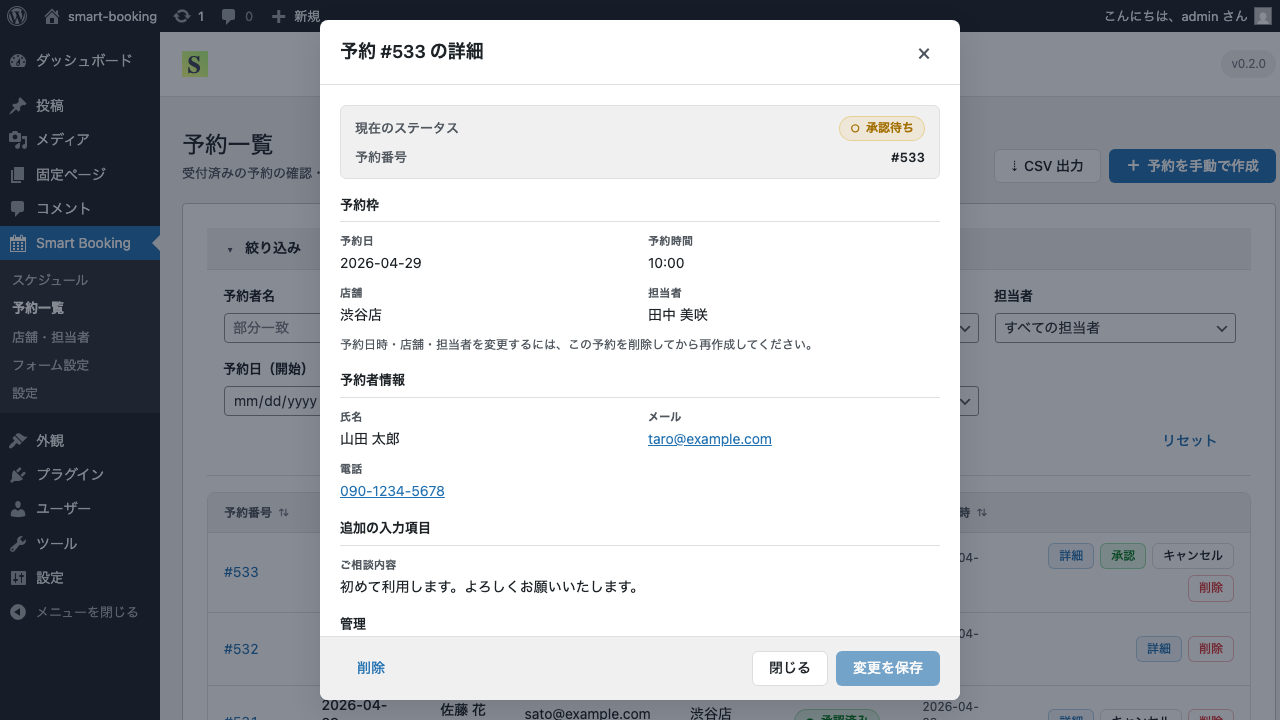Image resolution: width=1280 pixels, height=720 pixels.
Task: Go to フォーム設定 submenu
Action: click(x=50, y=365)
